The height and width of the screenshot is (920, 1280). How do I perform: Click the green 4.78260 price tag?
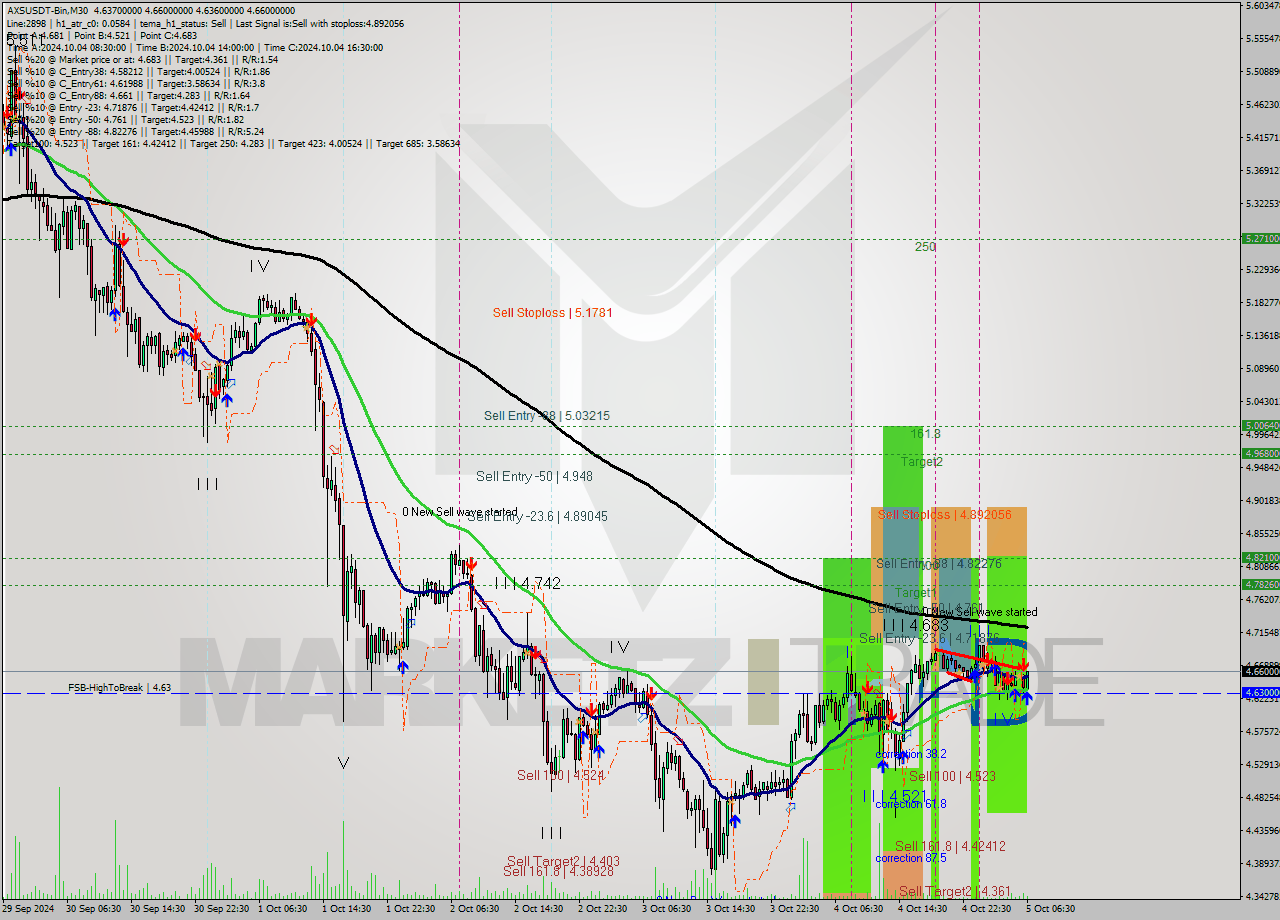pyautogui.click(x=1260, y=584)
